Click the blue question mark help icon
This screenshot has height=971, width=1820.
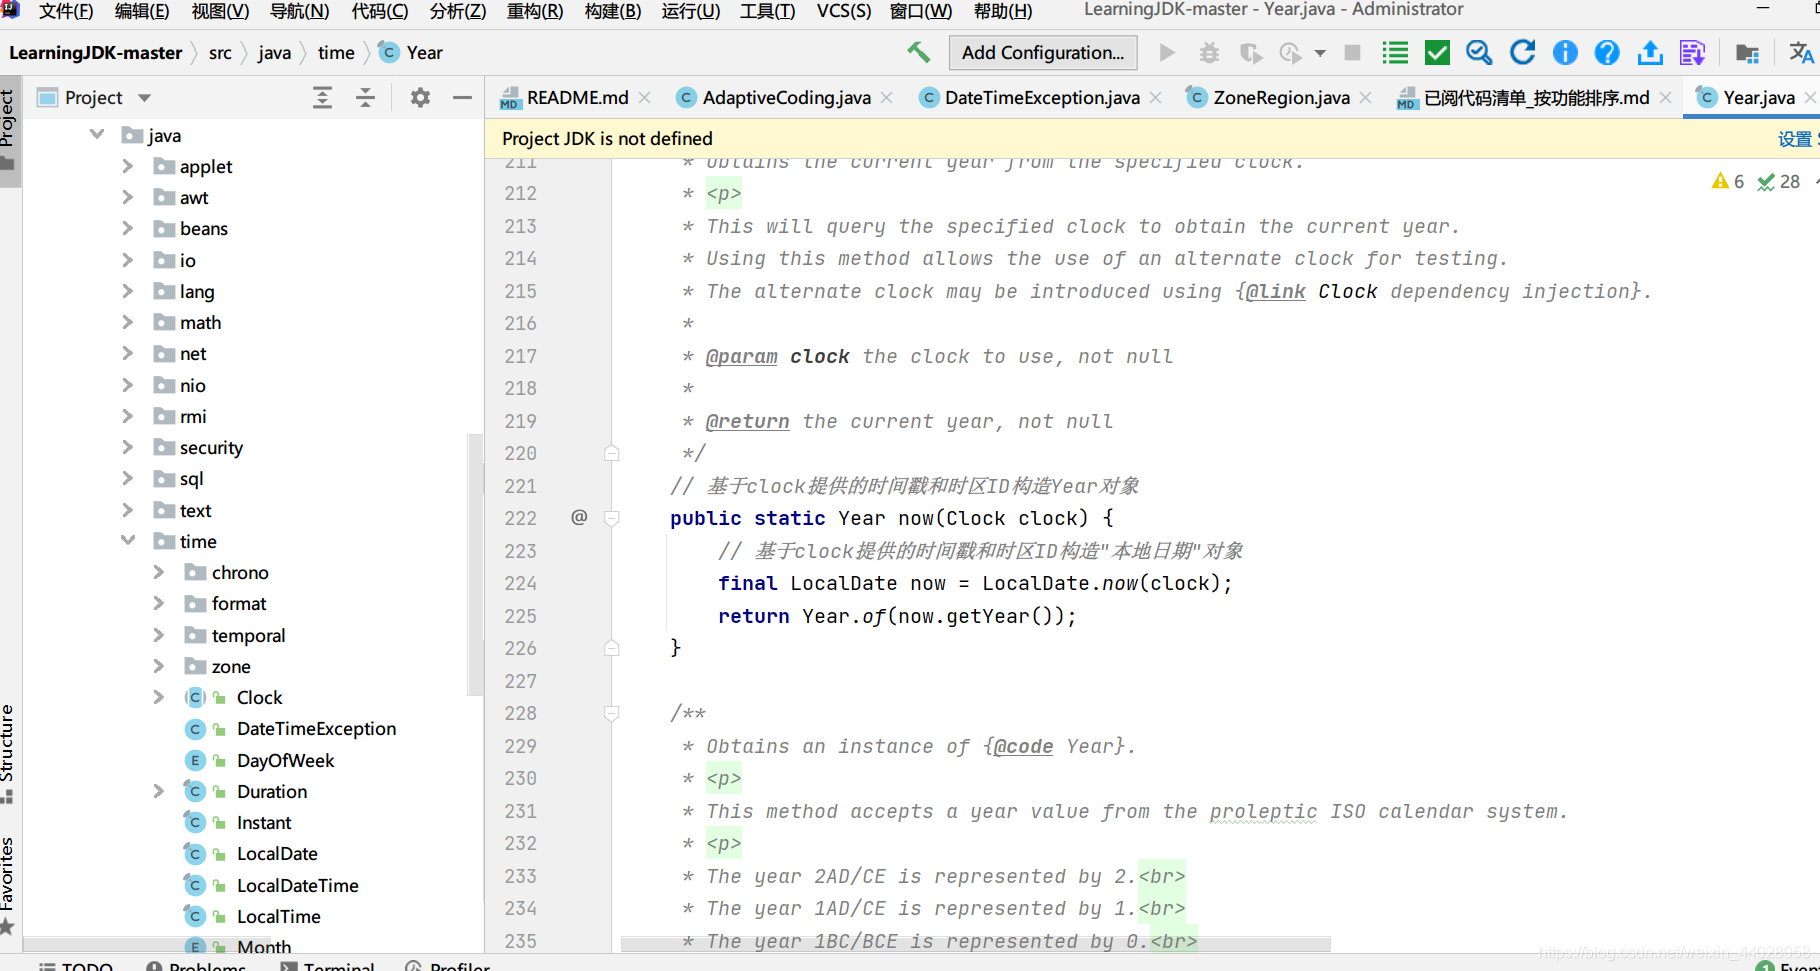click(1607, 52)
